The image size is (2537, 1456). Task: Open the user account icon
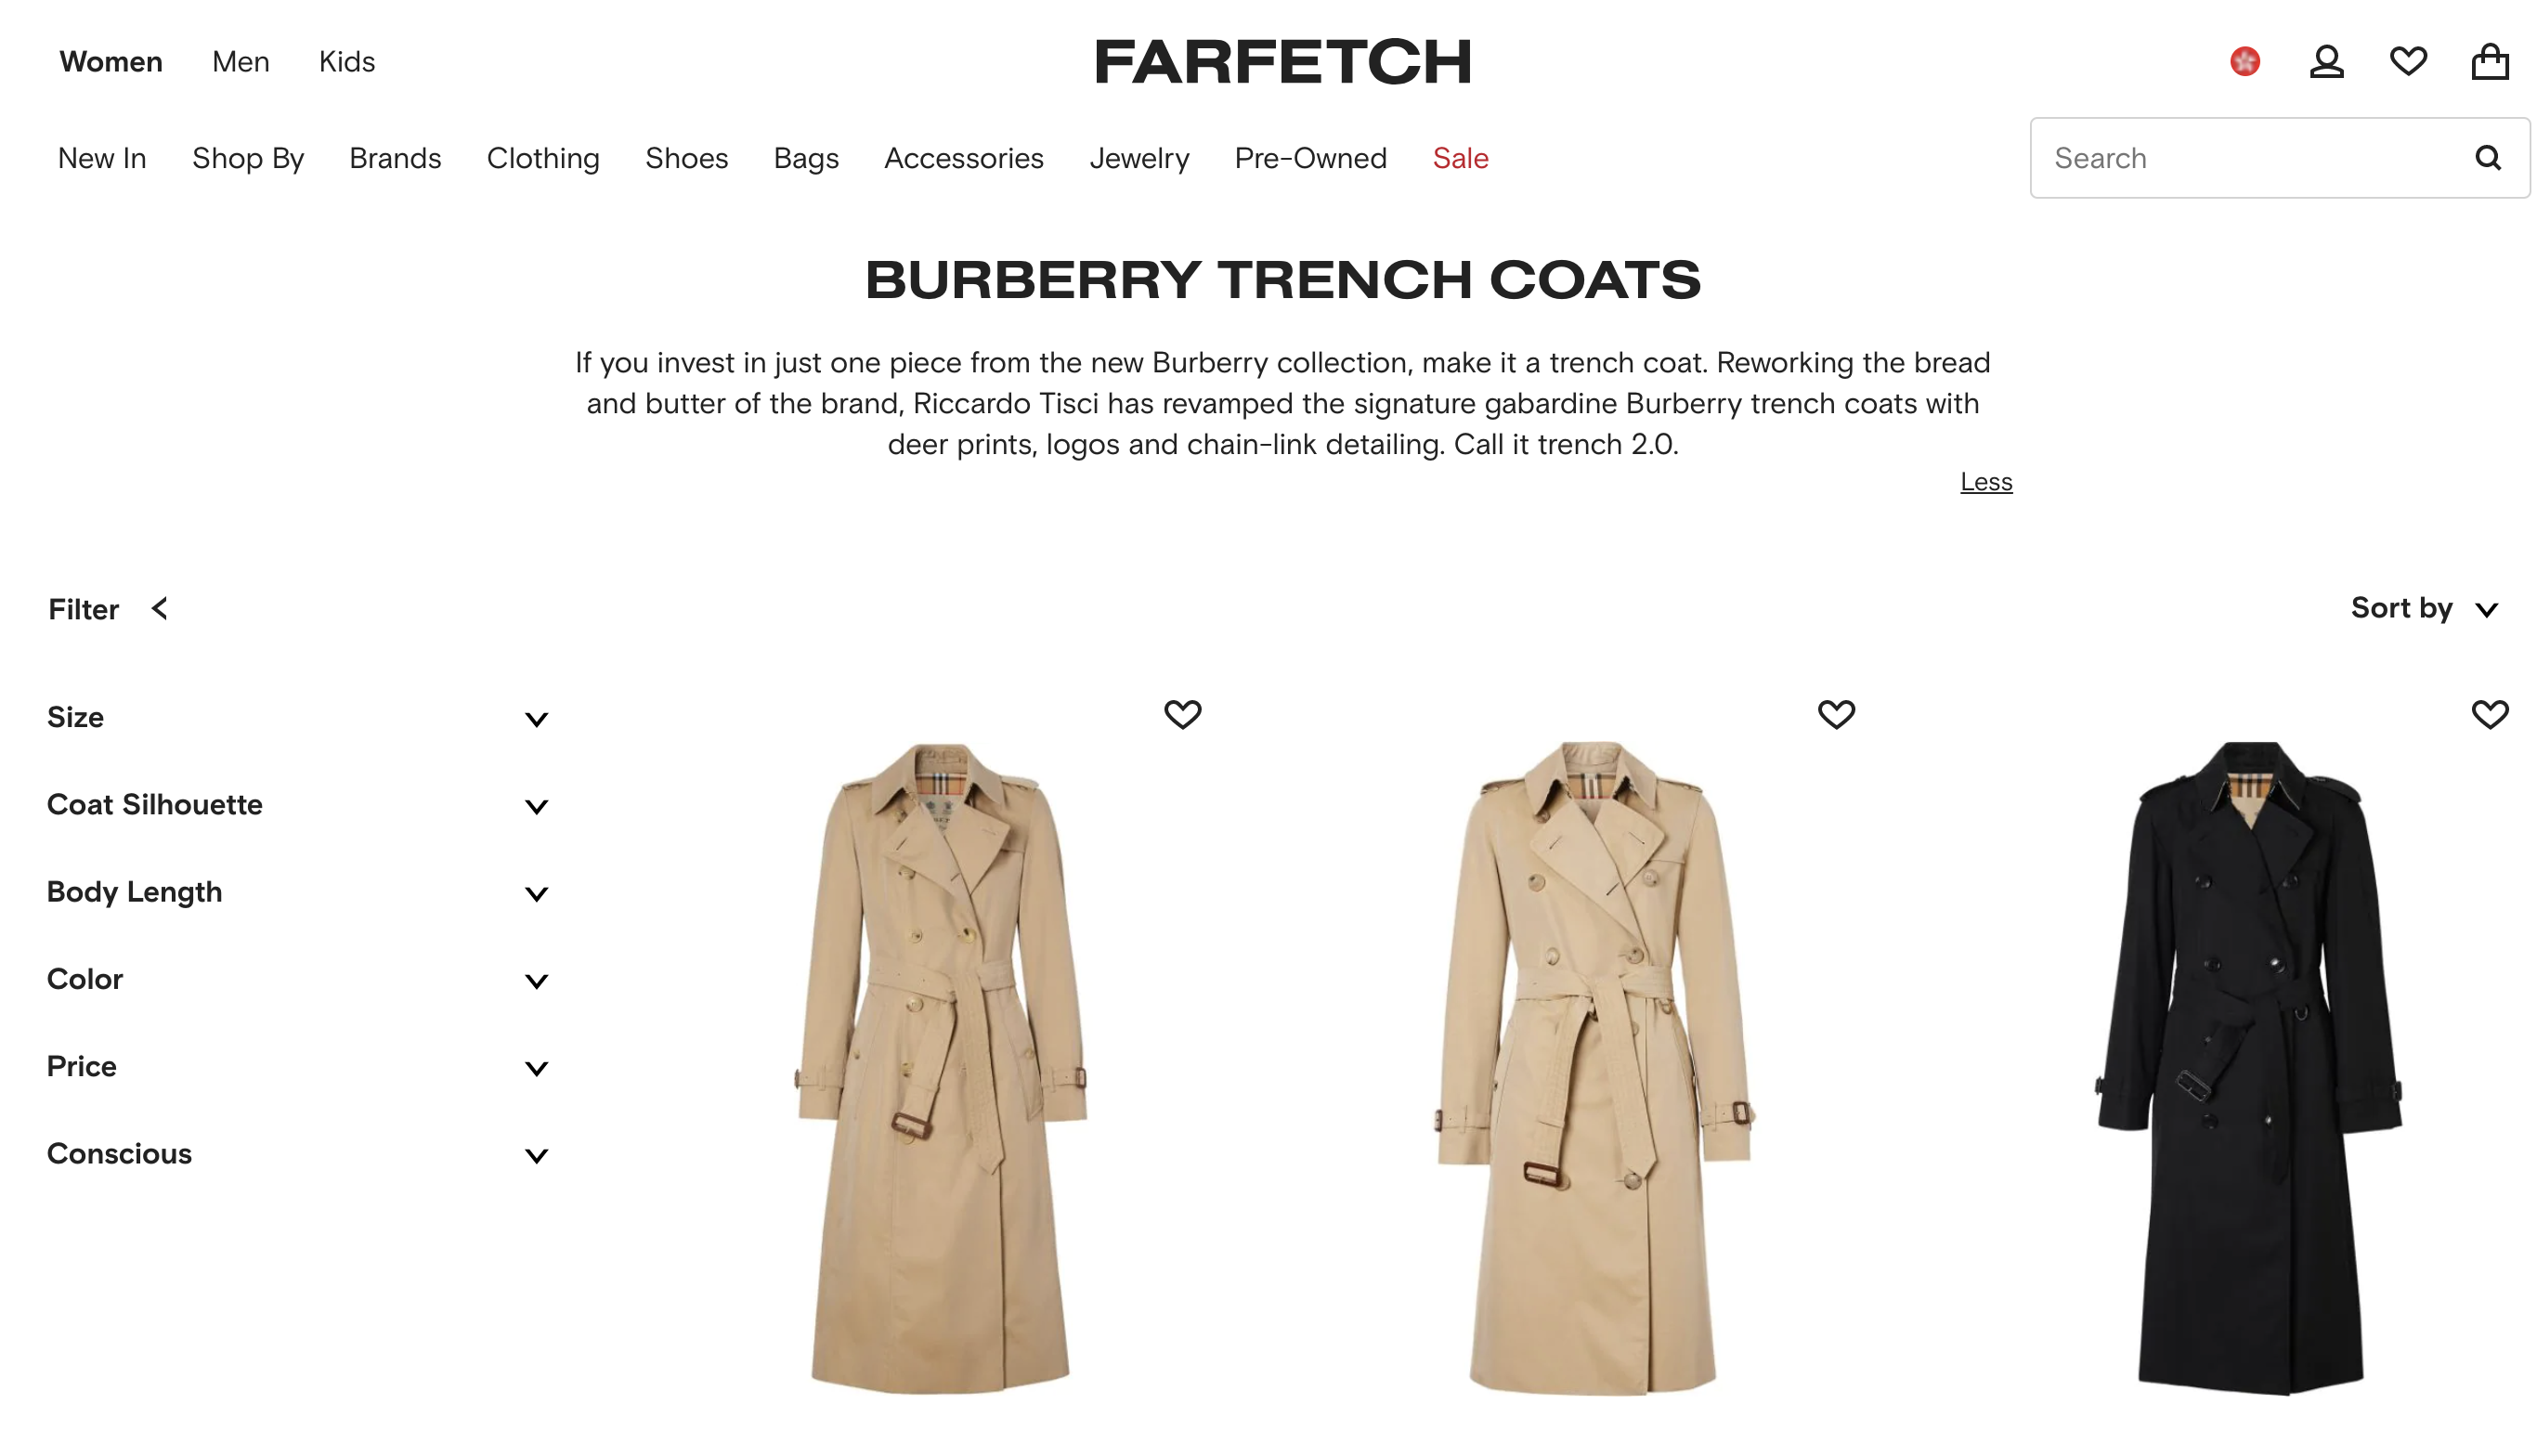click(x=2326, y=62)
